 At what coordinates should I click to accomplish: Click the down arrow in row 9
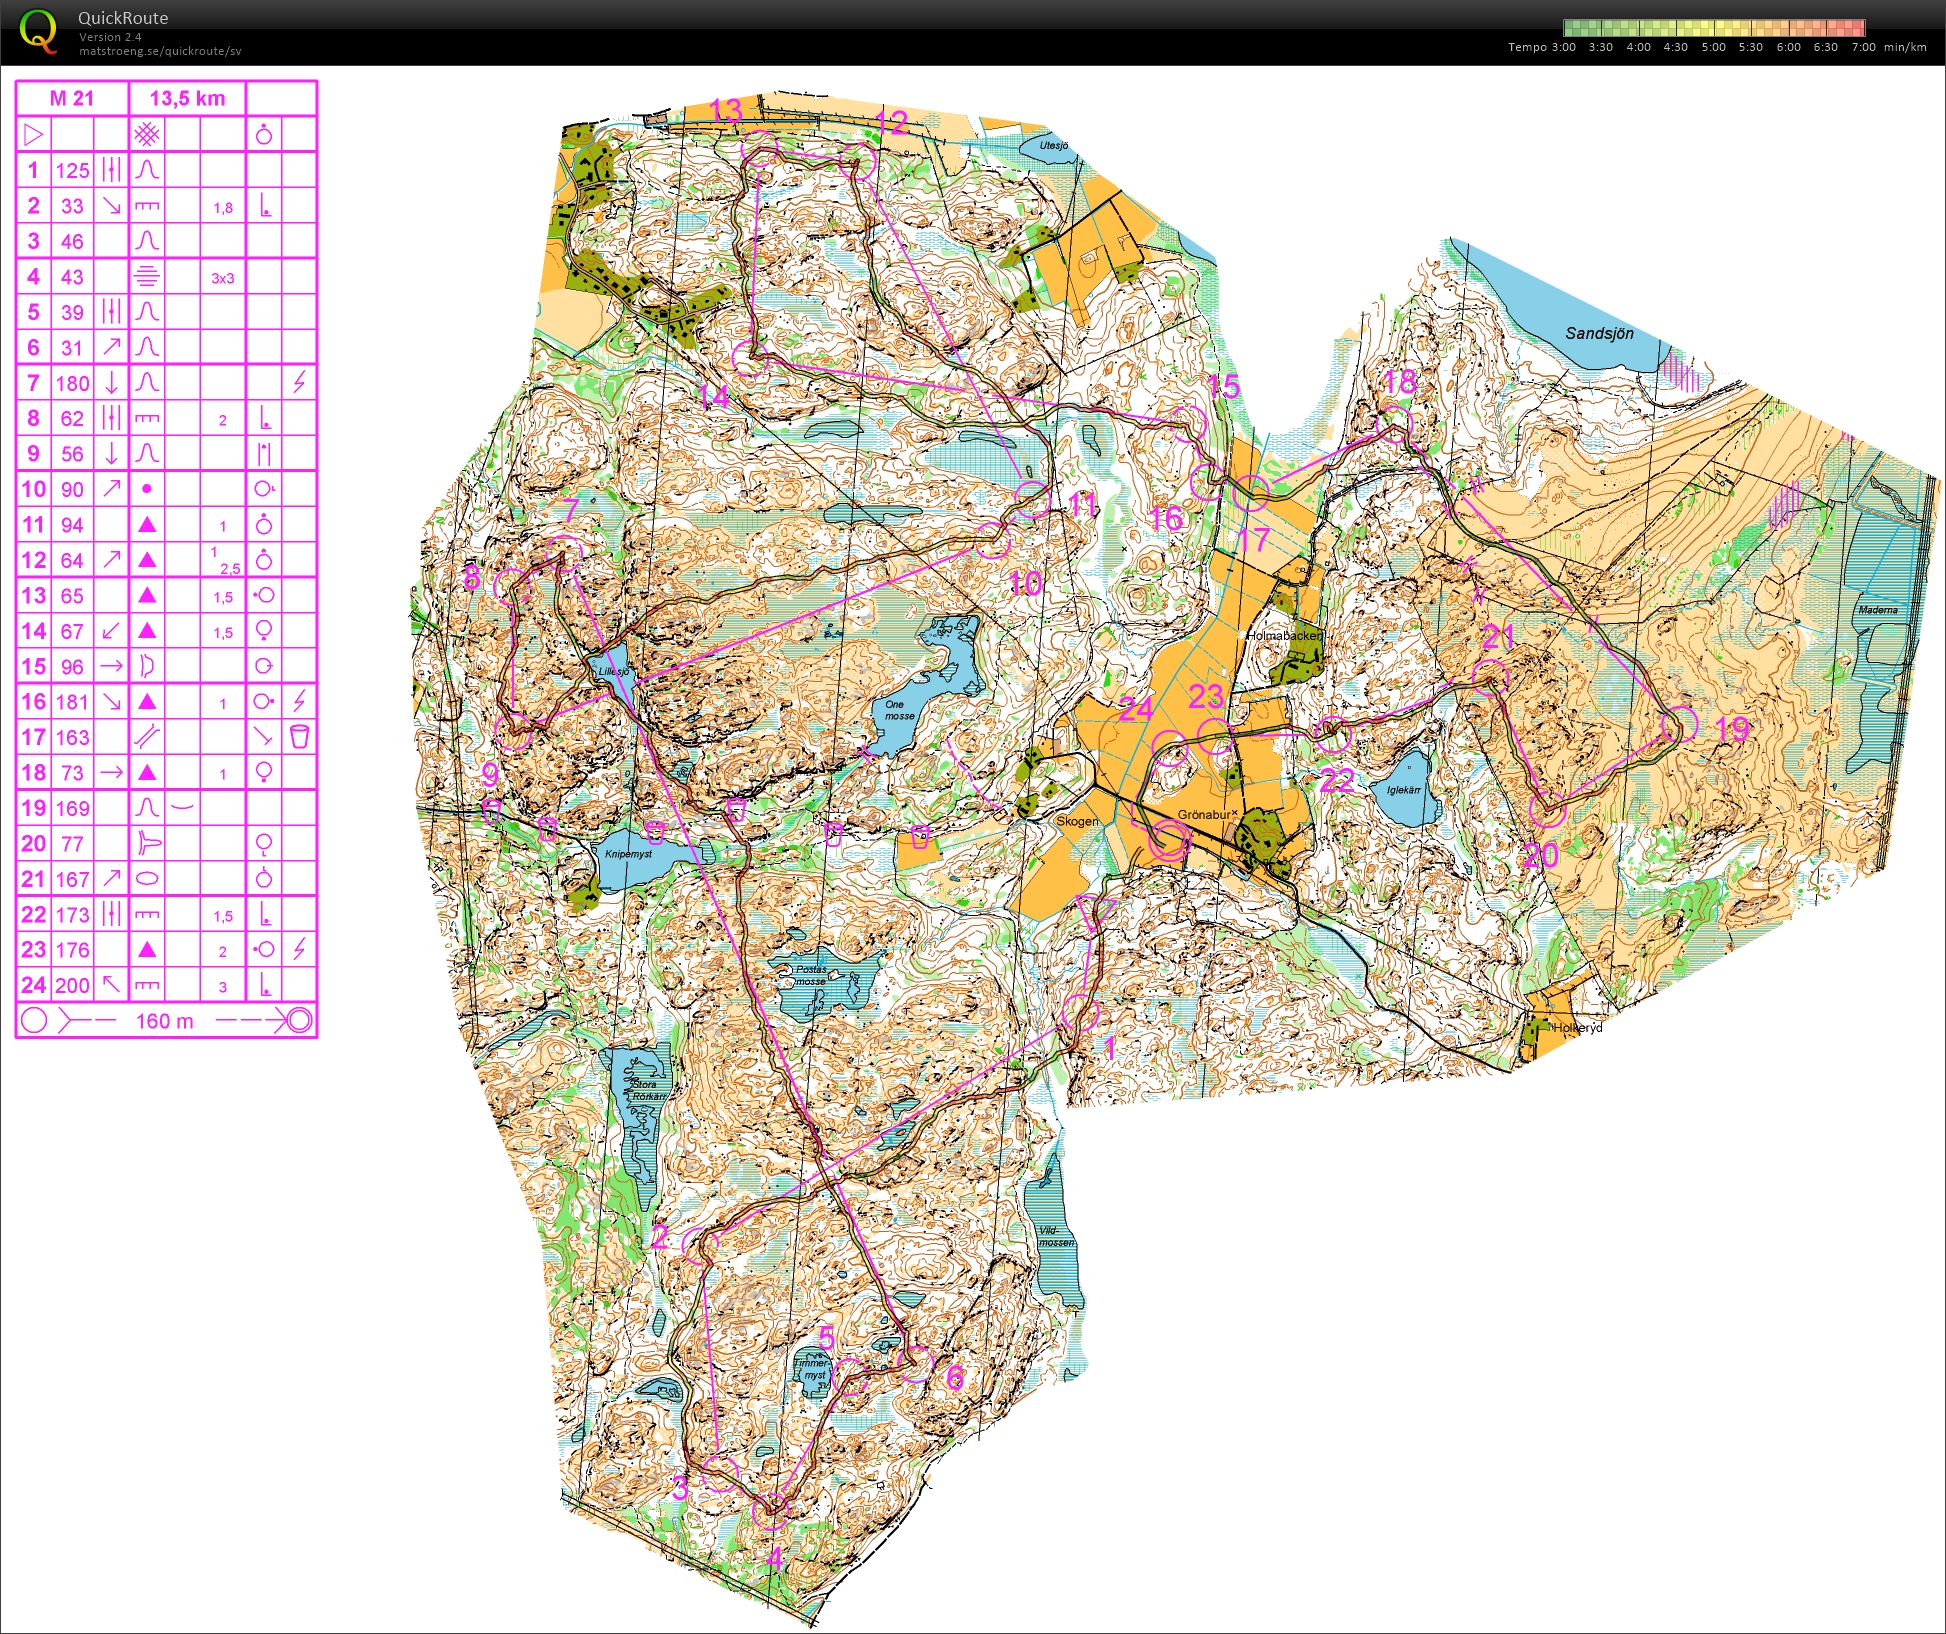coord(112,453)
